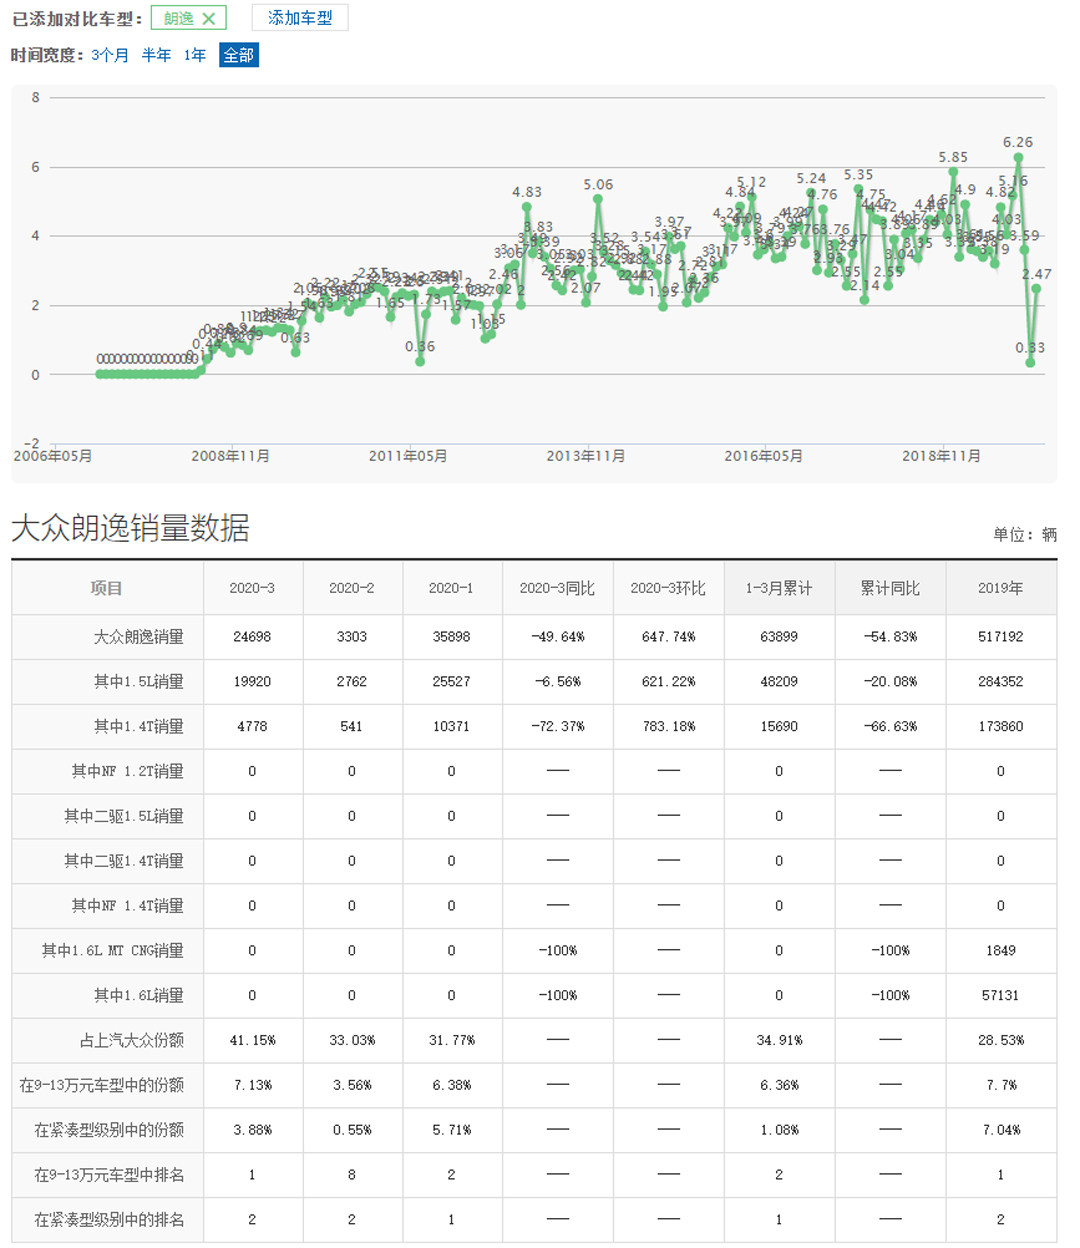
Task: Click the 大众朗逸销量数据 heading
Action: click(130, 527)
